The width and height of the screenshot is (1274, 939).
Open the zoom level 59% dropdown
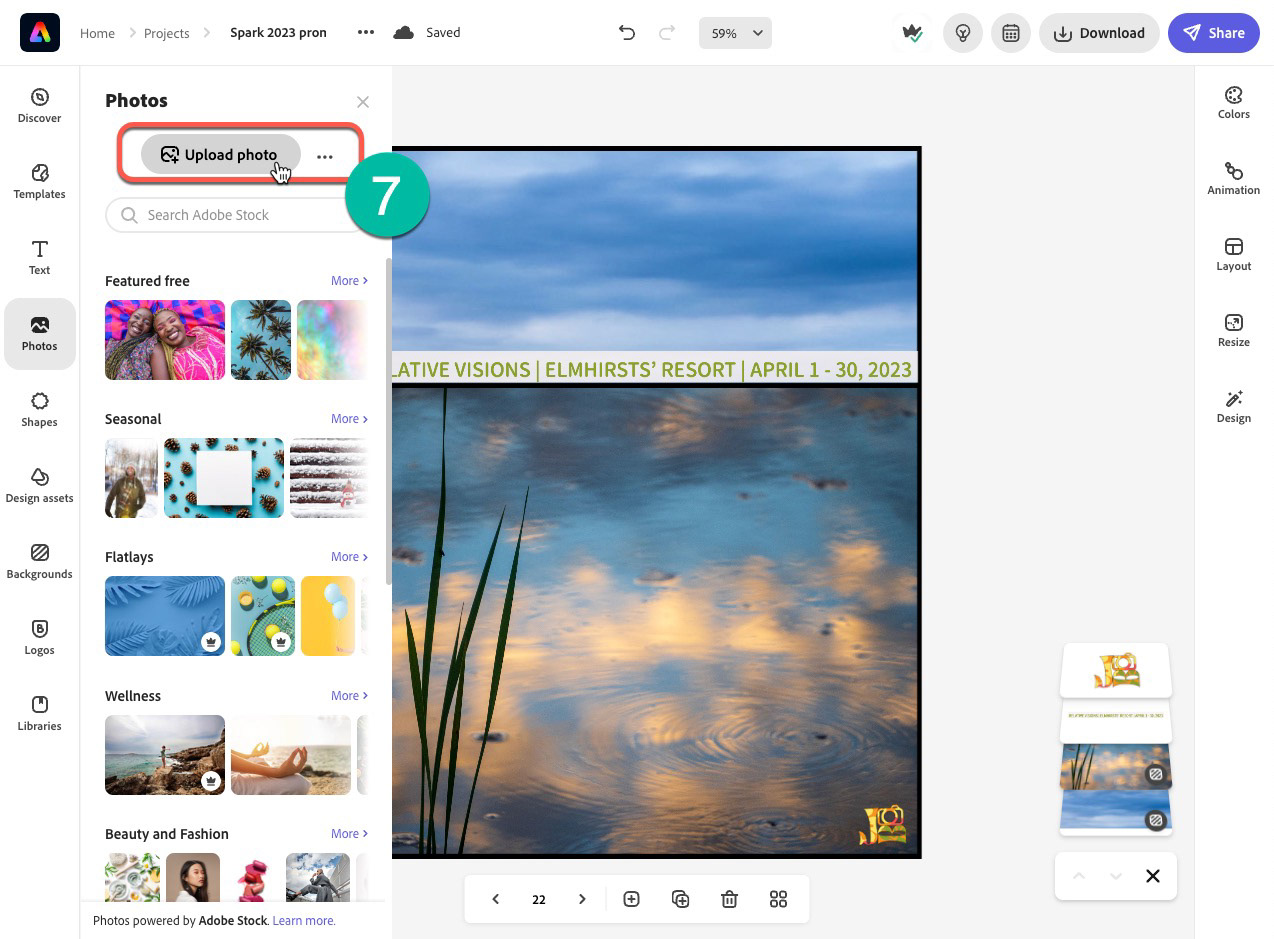pos(736,33)
